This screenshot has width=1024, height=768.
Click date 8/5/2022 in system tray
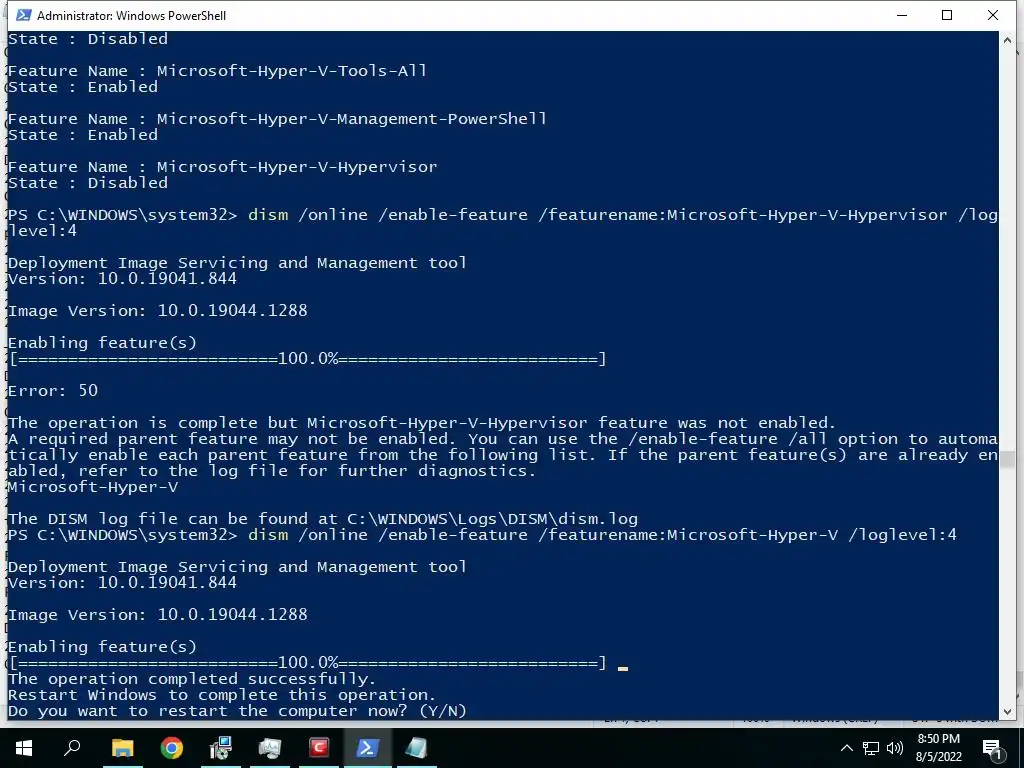click(x=938, y=757)
